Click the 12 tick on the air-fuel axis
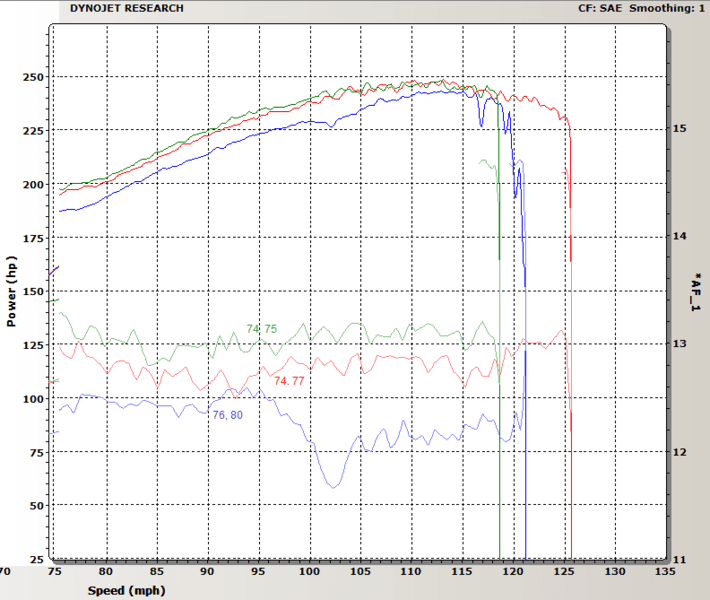 click(679, 452)
